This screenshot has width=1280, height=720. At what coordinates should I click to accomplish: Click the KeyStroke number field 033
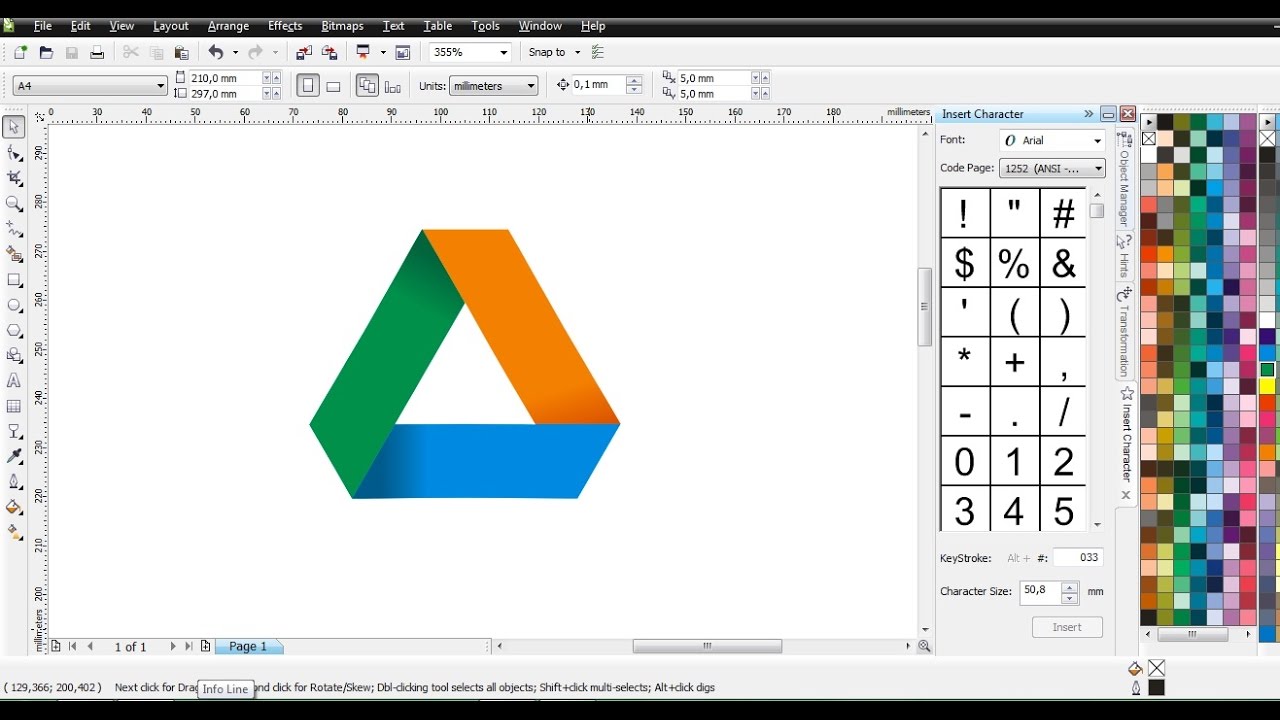(1078, 558)
